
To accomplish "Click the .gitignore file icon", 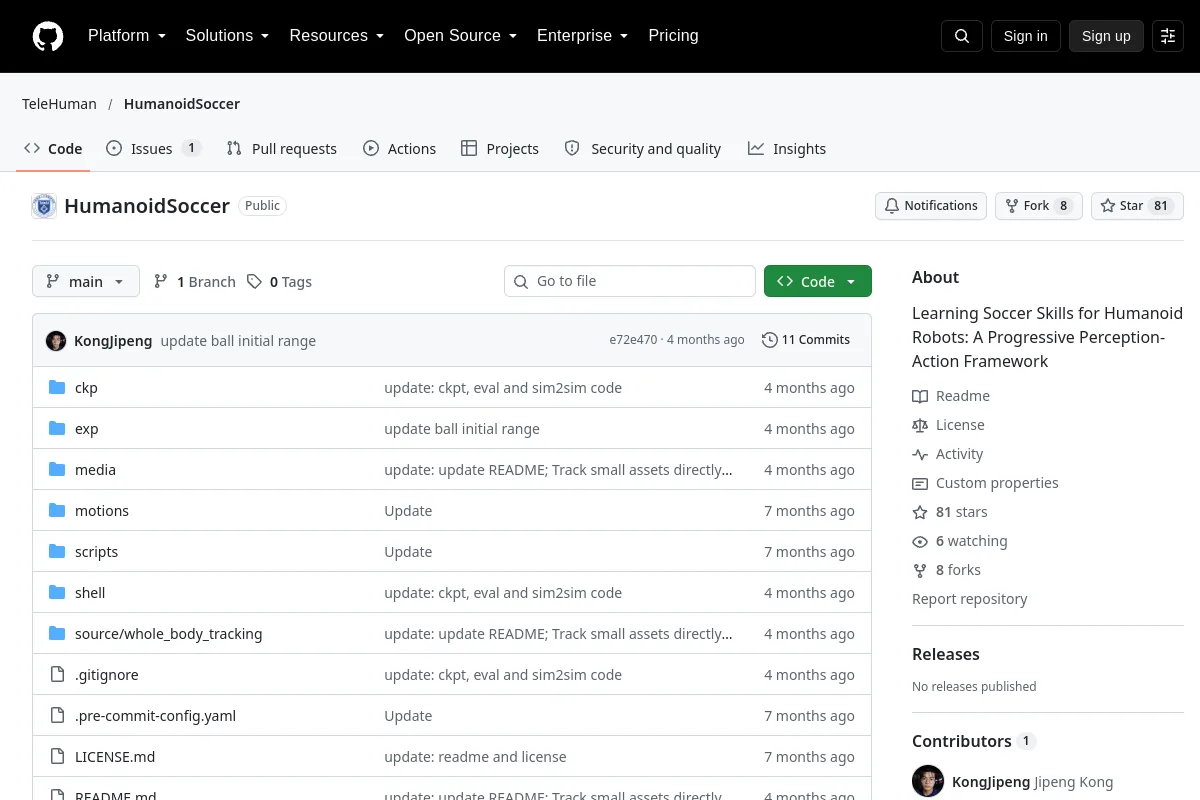I will click(57, 675).
